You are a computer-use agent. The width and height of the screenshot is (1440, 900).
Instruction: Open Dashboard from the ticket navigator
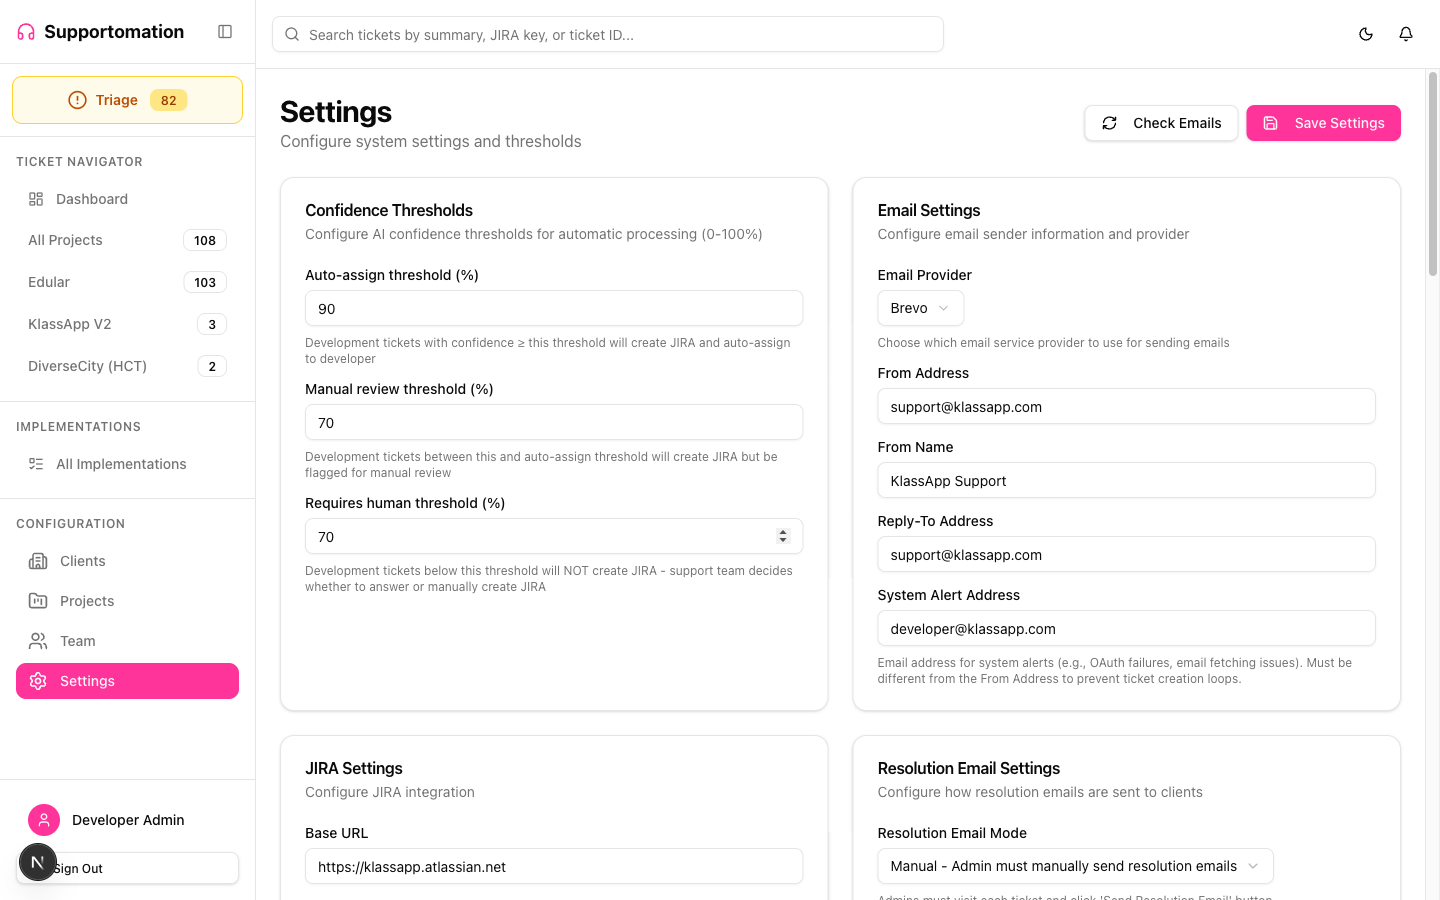click(89, 199)
